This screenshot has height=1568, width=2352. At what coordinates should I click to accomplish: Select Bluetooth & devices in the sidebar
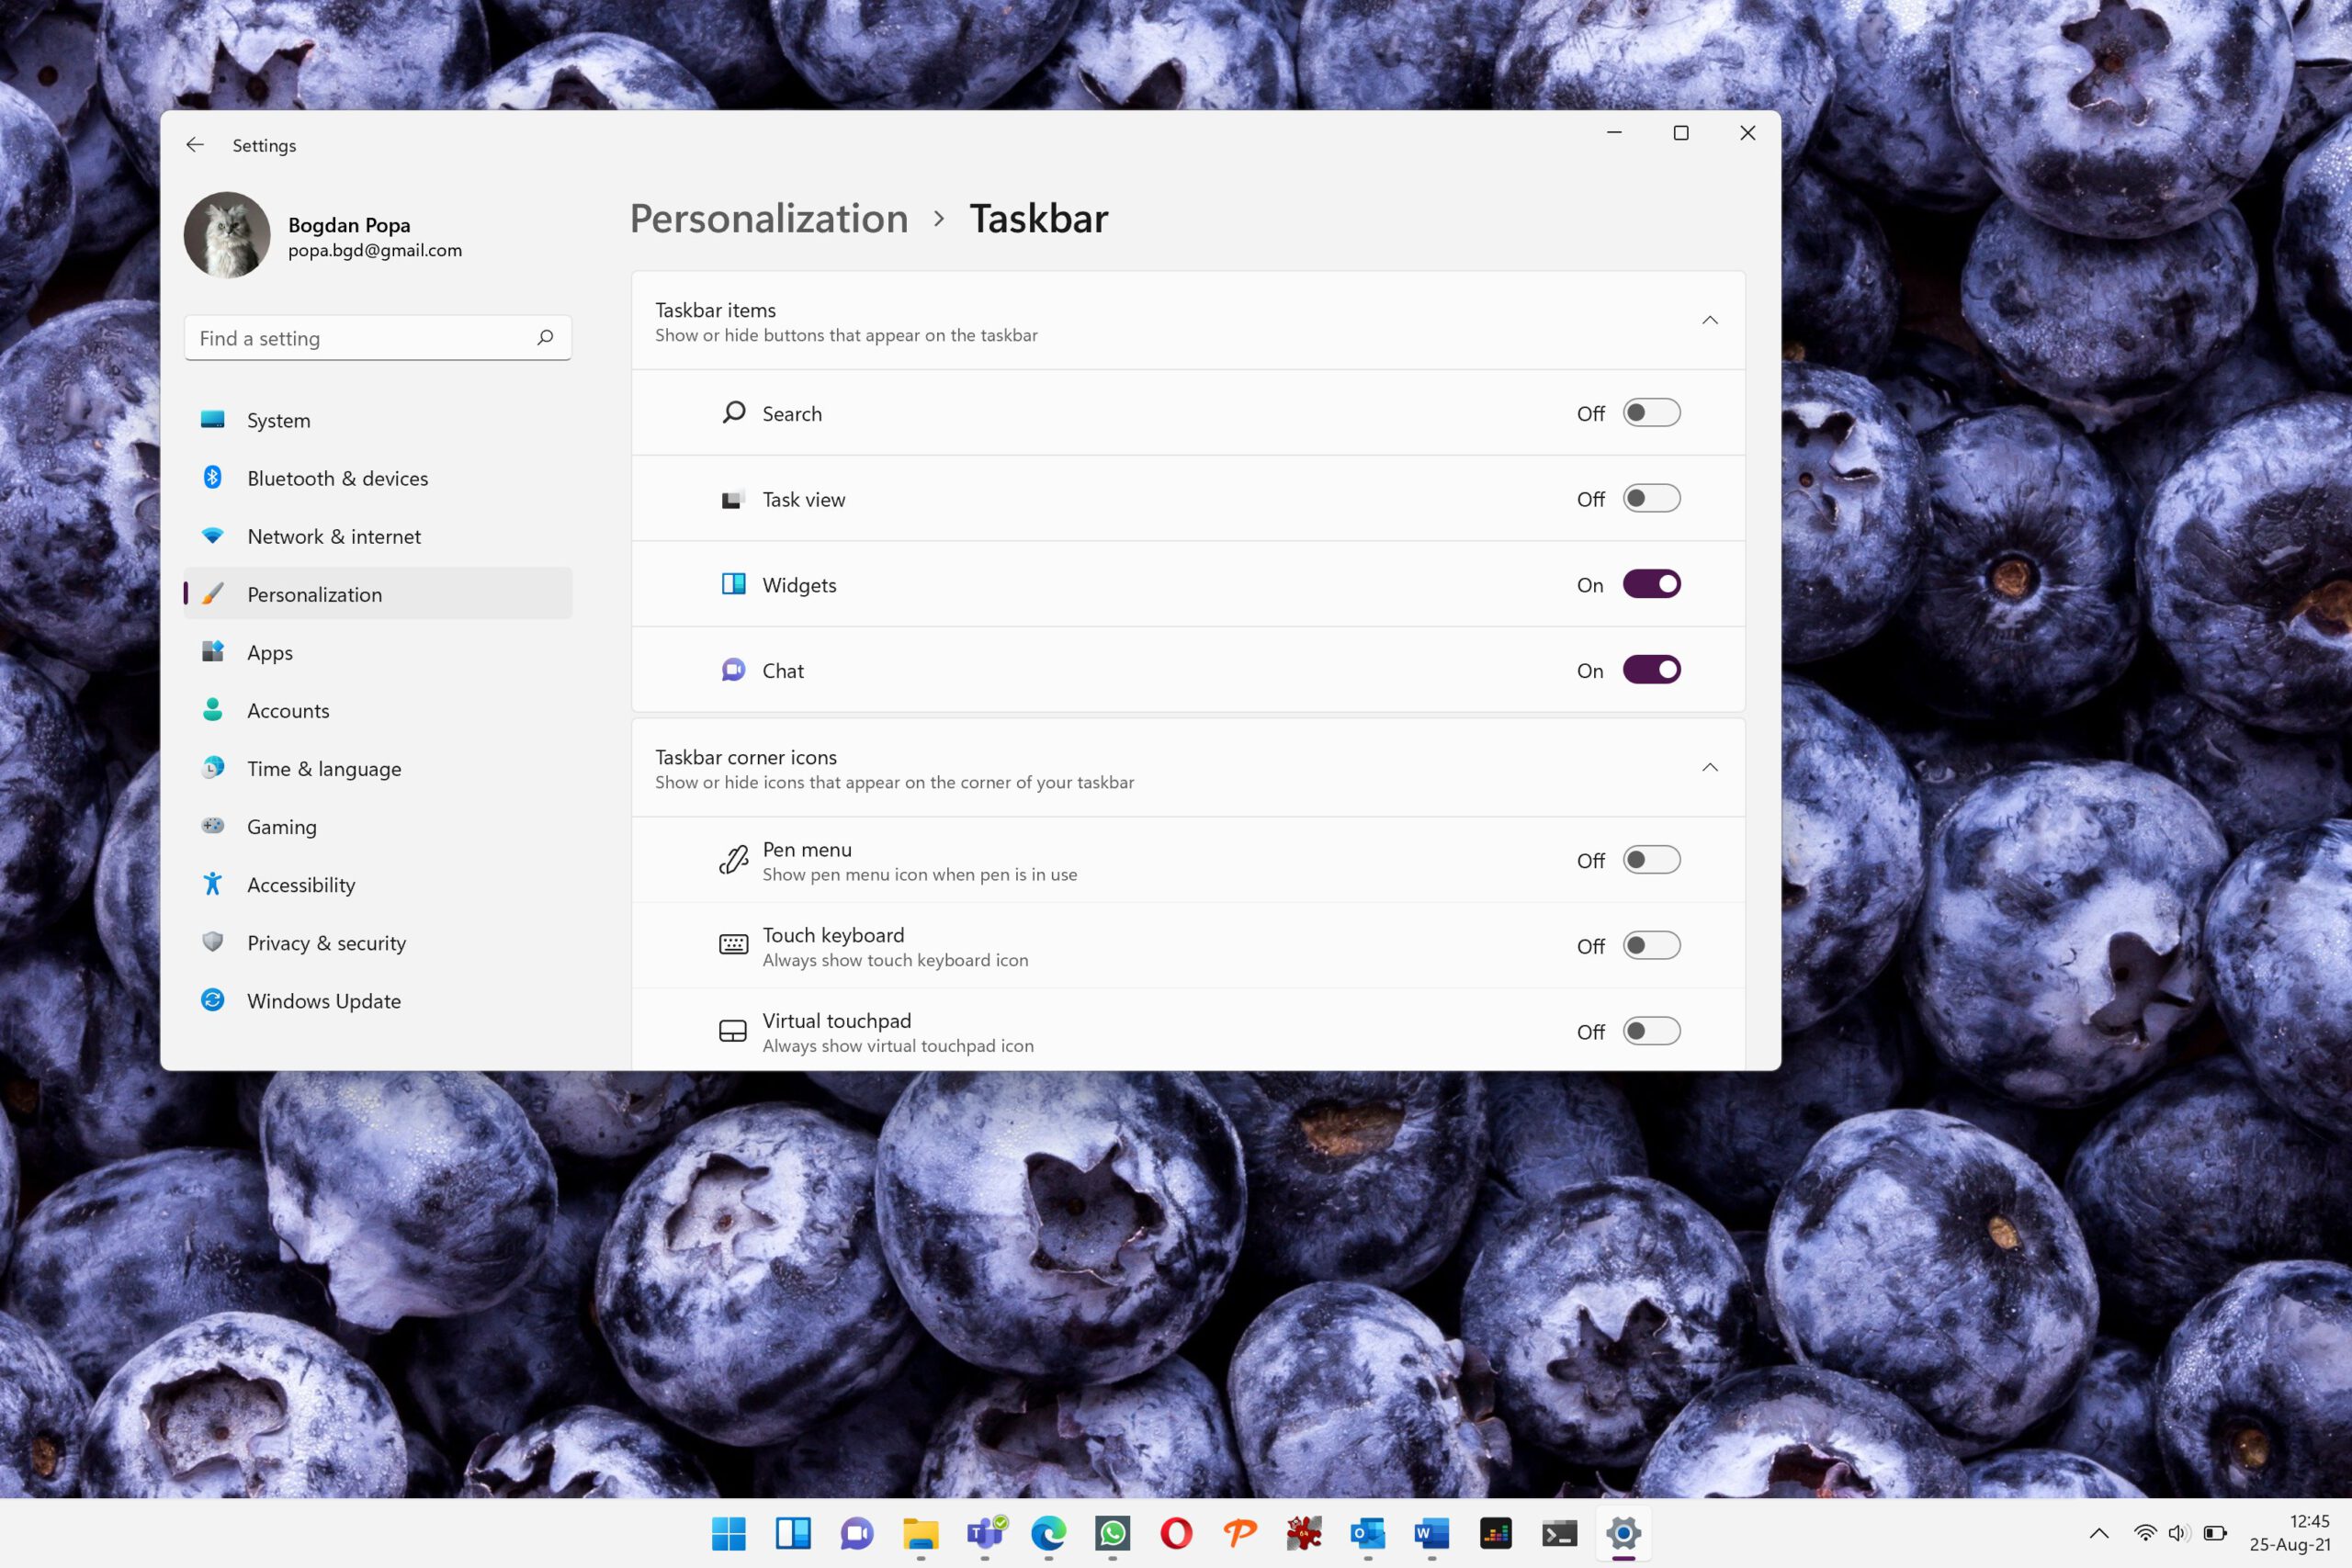pyautogui.click(x=337, y=478)
